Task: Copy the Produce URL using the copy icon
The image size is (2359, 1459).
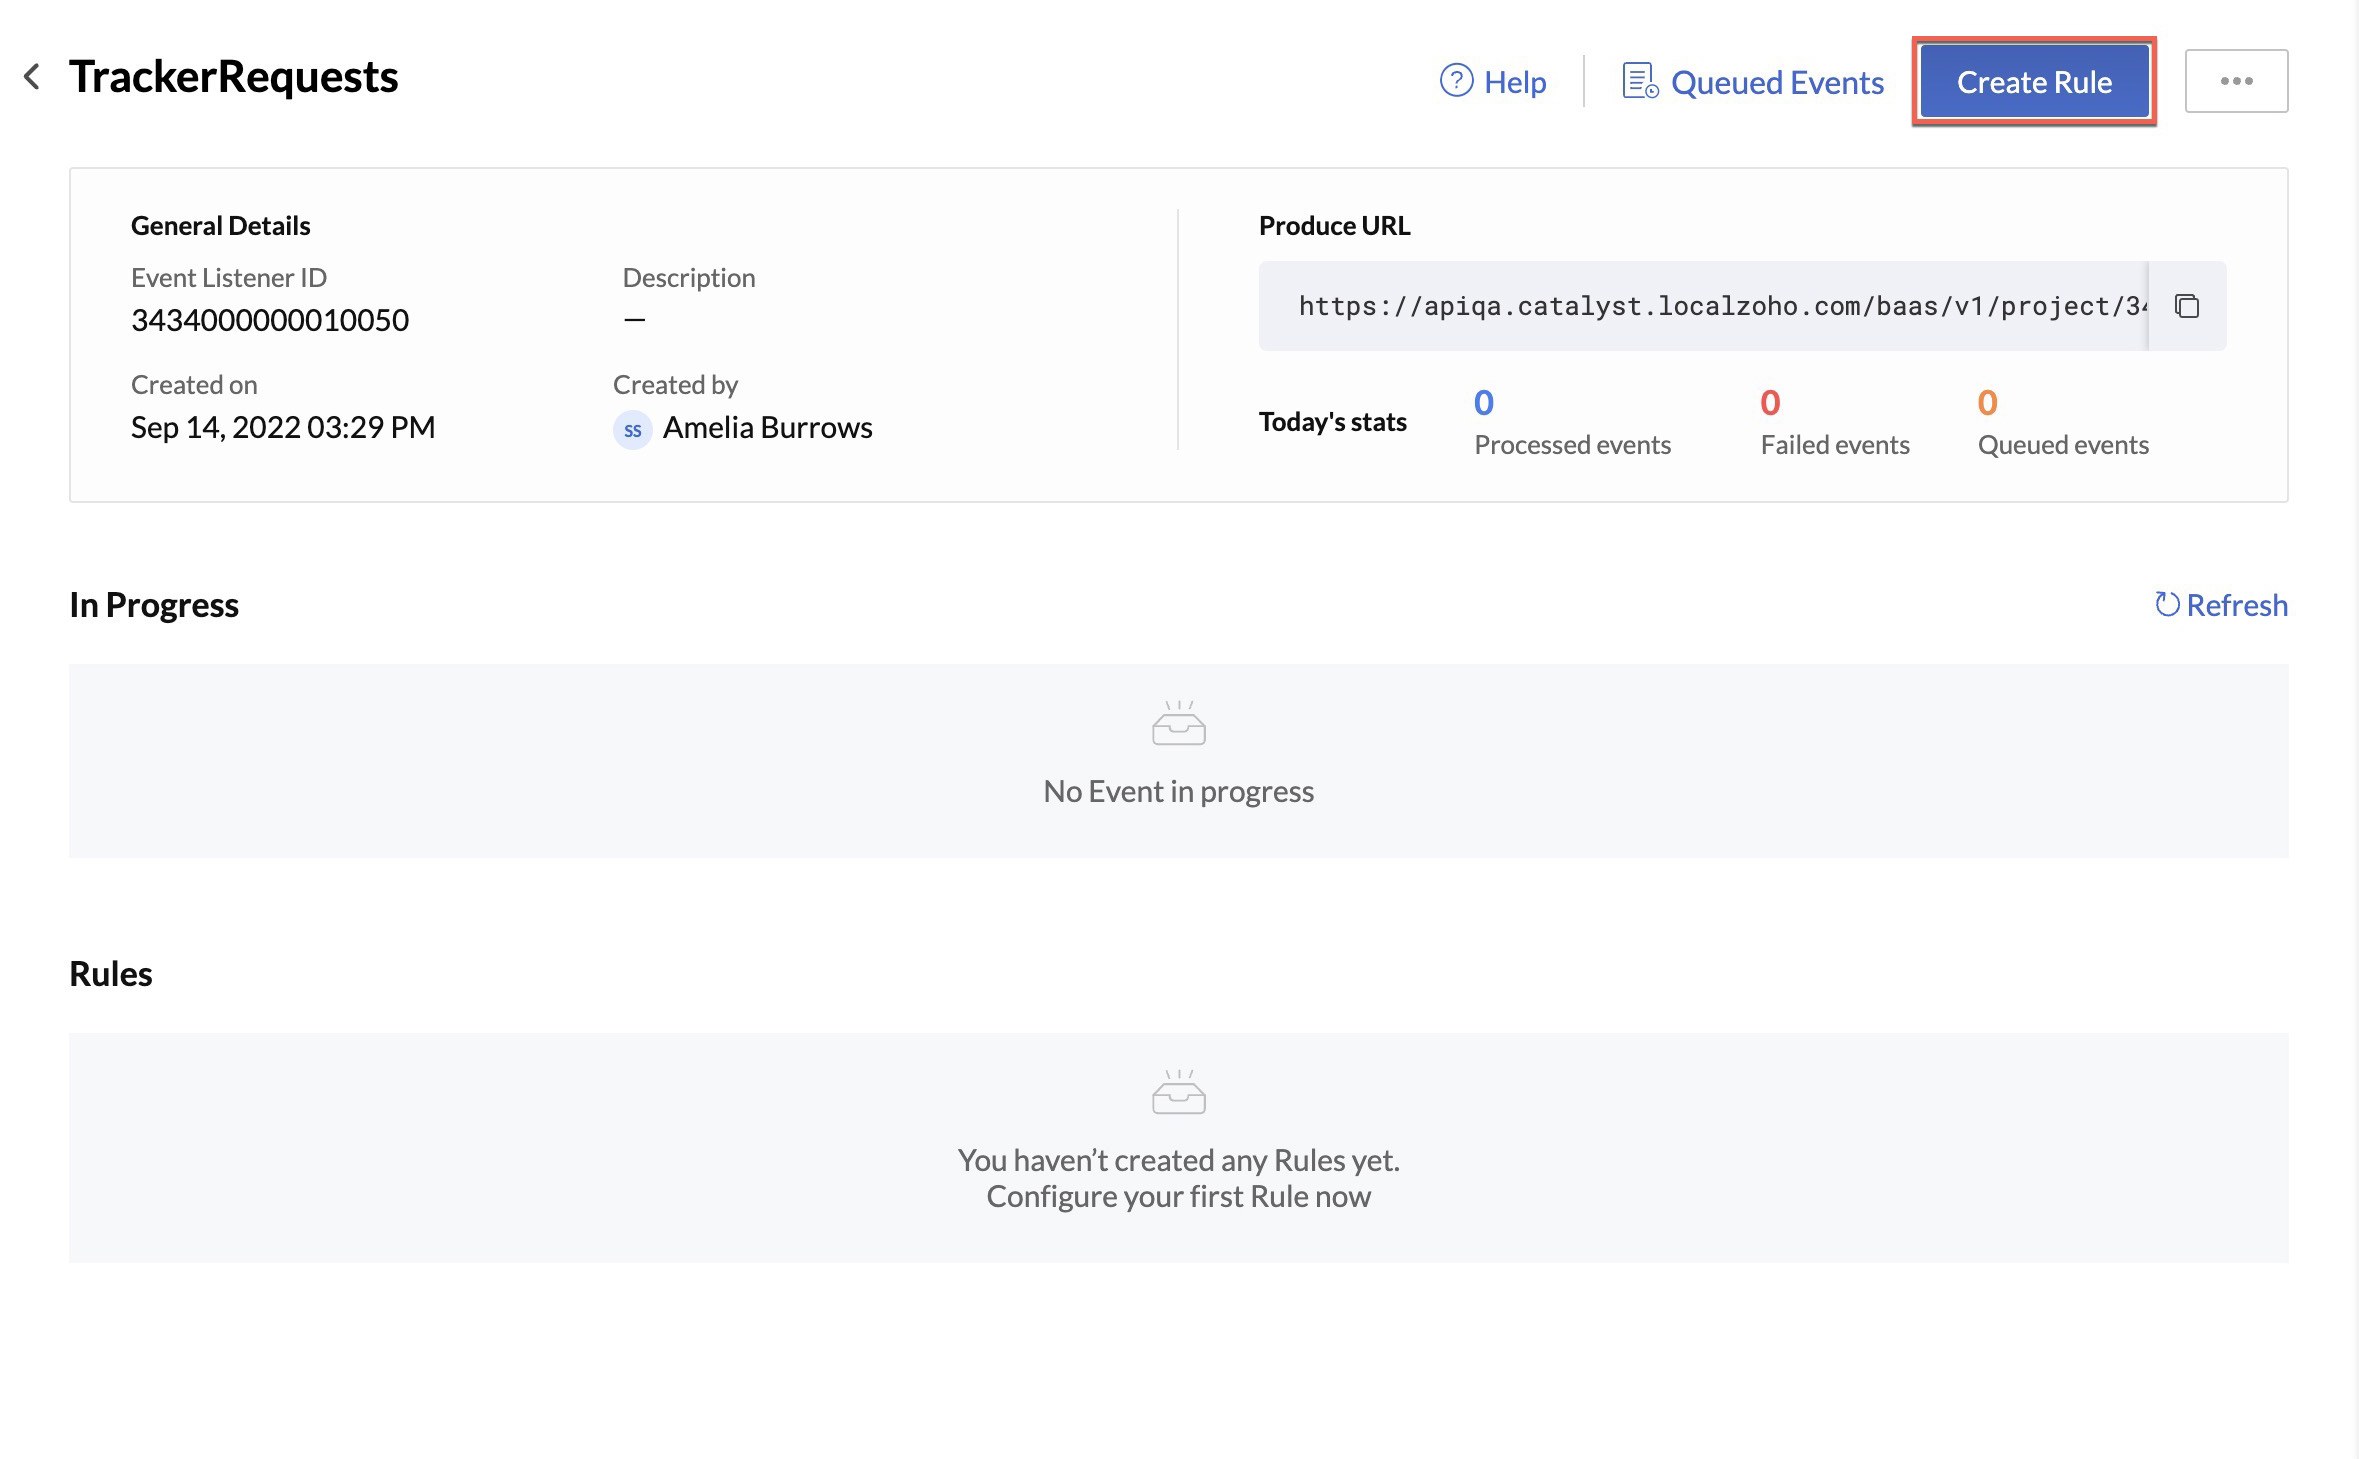Action: [2187, 306]
